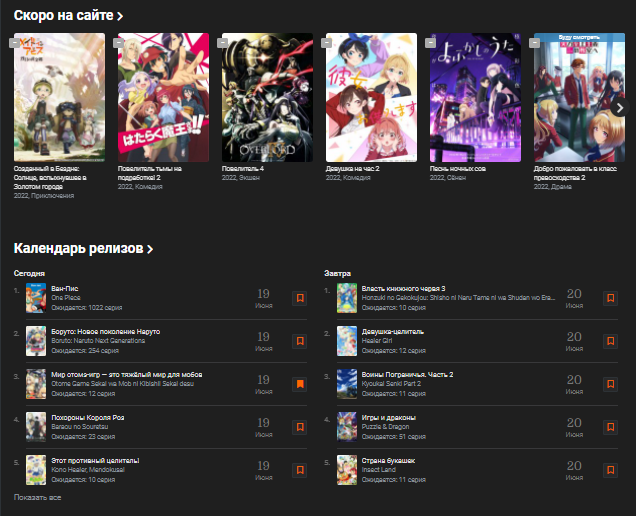Bookmark Воины Пограничья. Часть 2 release
The image size is (636, 516).
pyautogui.click(x=610, y=384)
